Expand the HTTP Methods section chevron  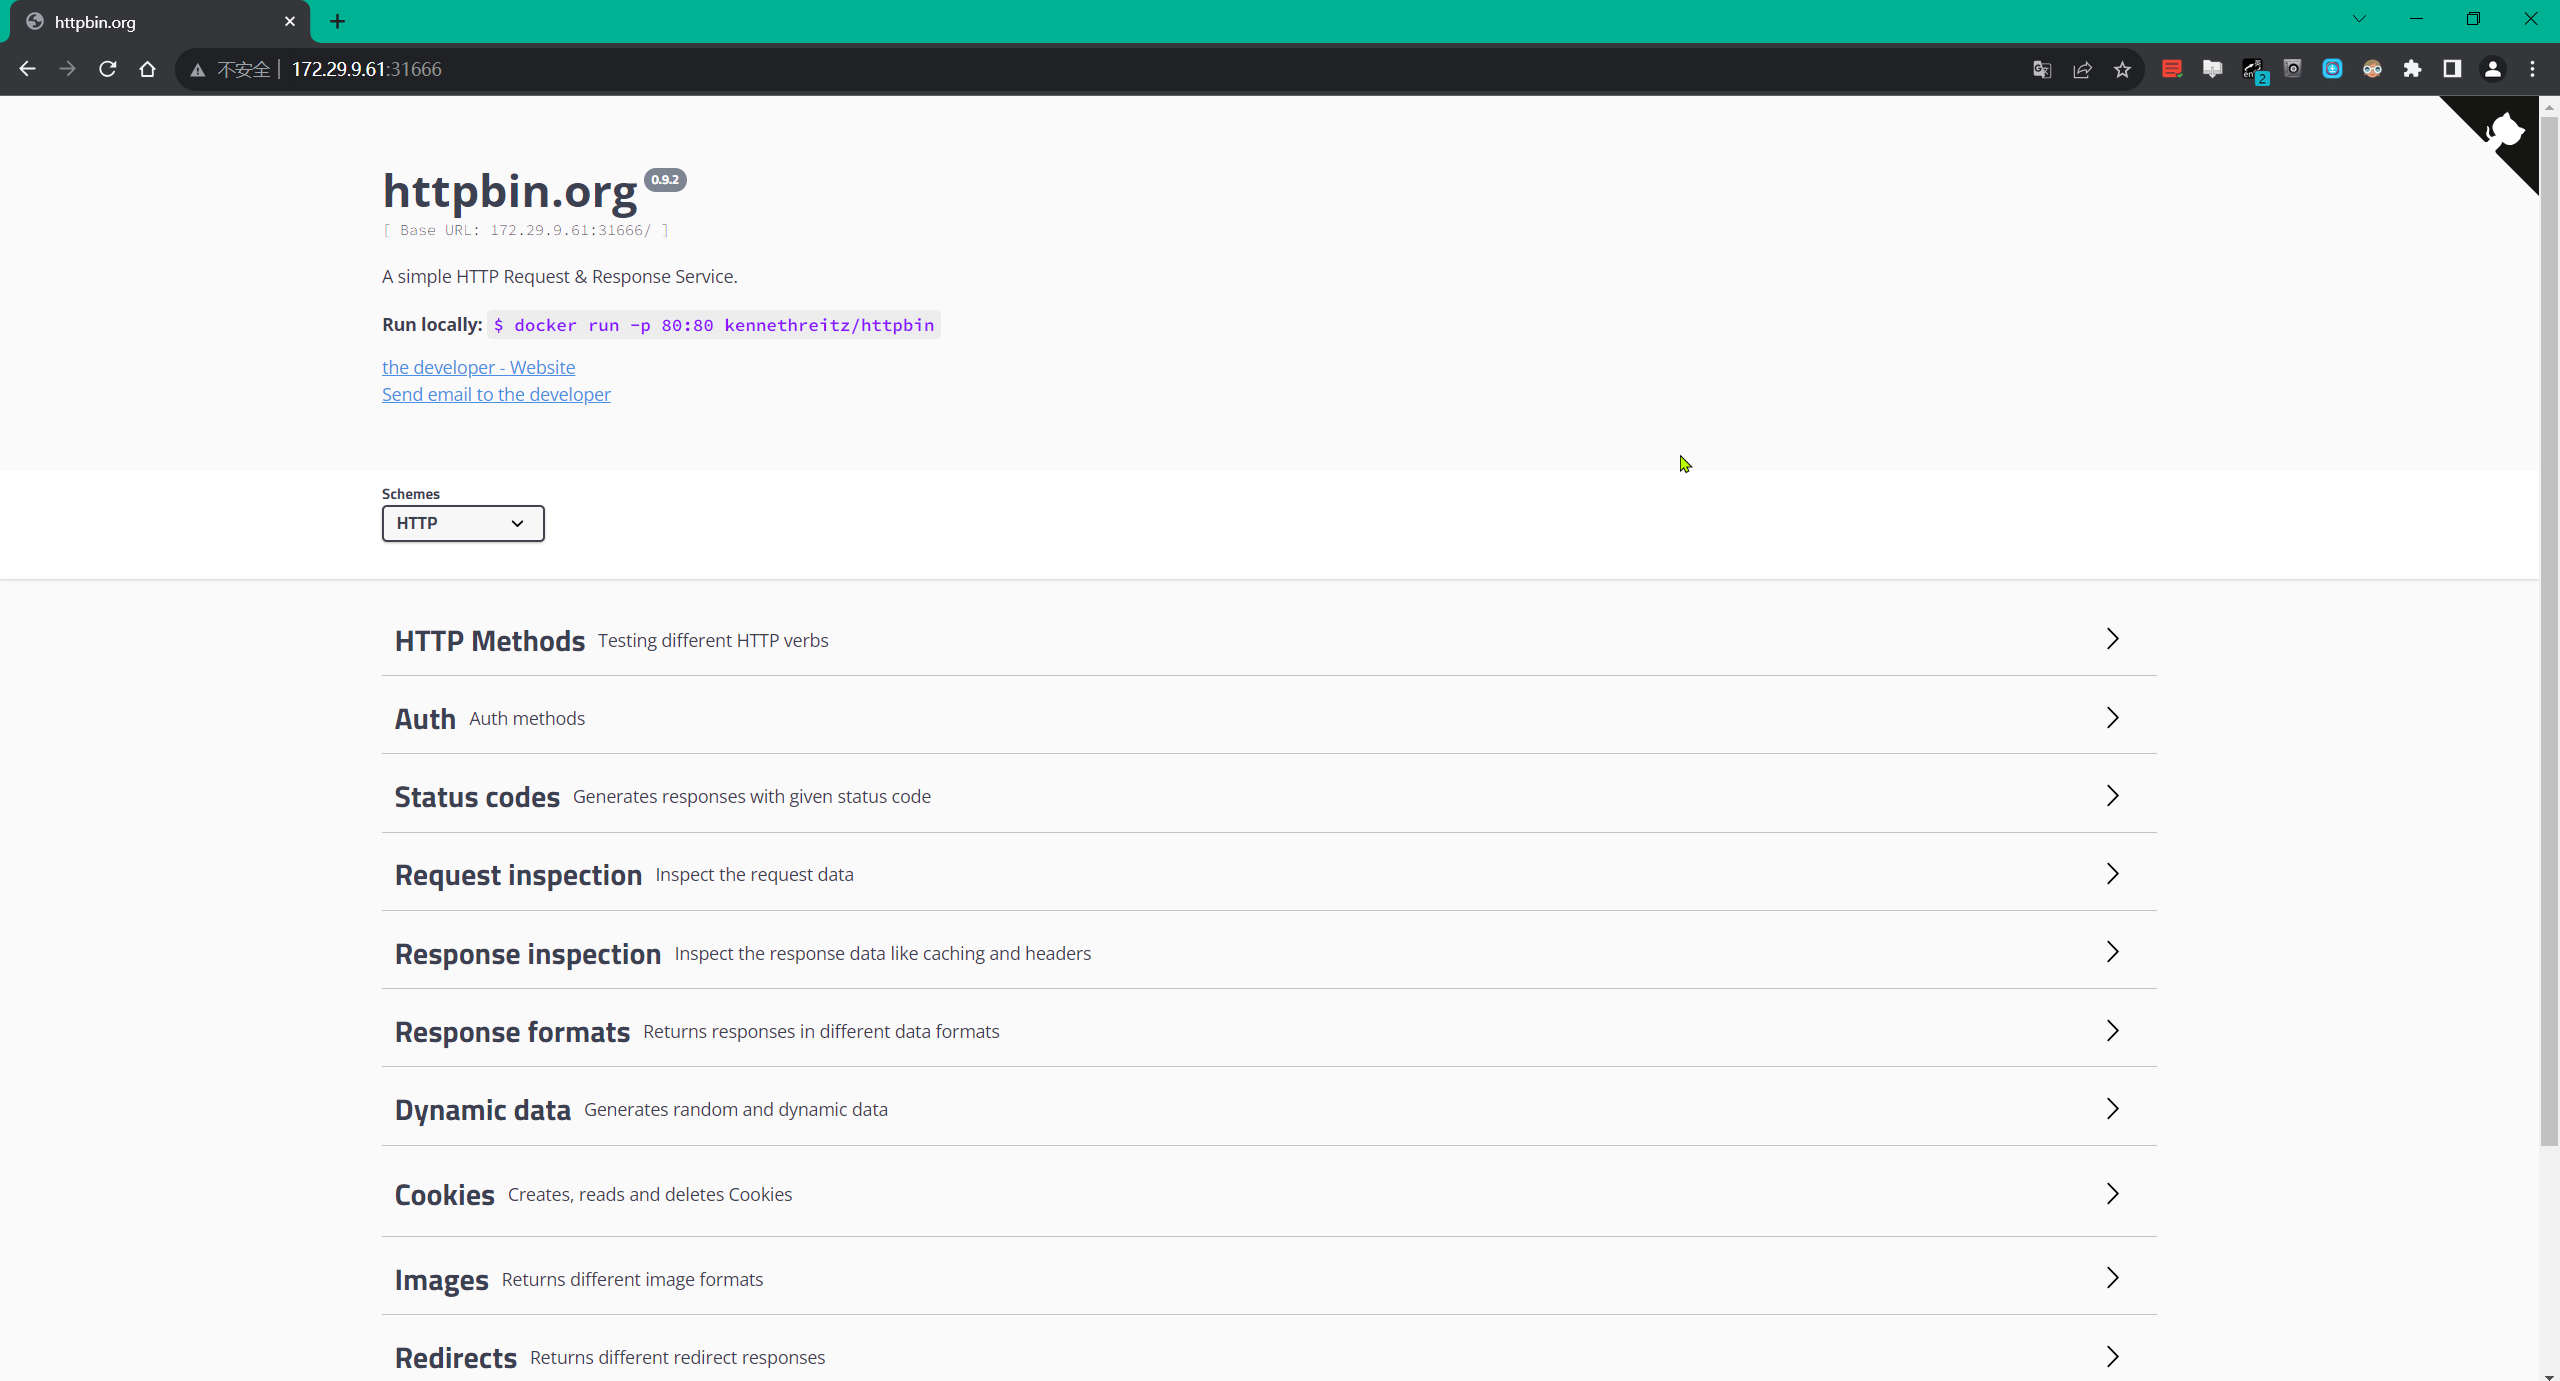click(2112, 639)
